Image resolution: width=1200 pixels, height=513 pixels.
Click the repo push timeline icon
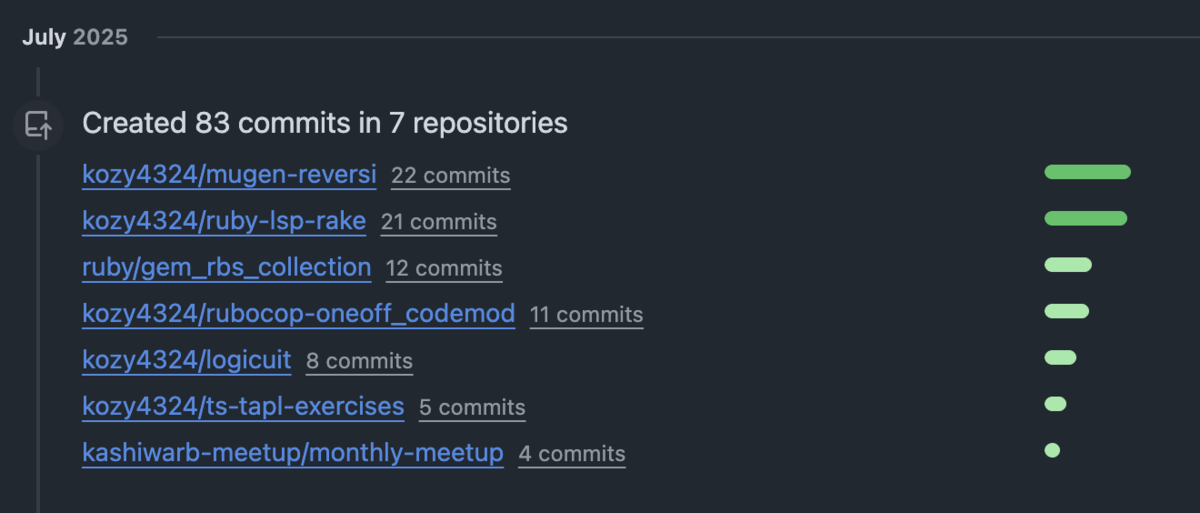pyautogui.click(x=38, y=126)
